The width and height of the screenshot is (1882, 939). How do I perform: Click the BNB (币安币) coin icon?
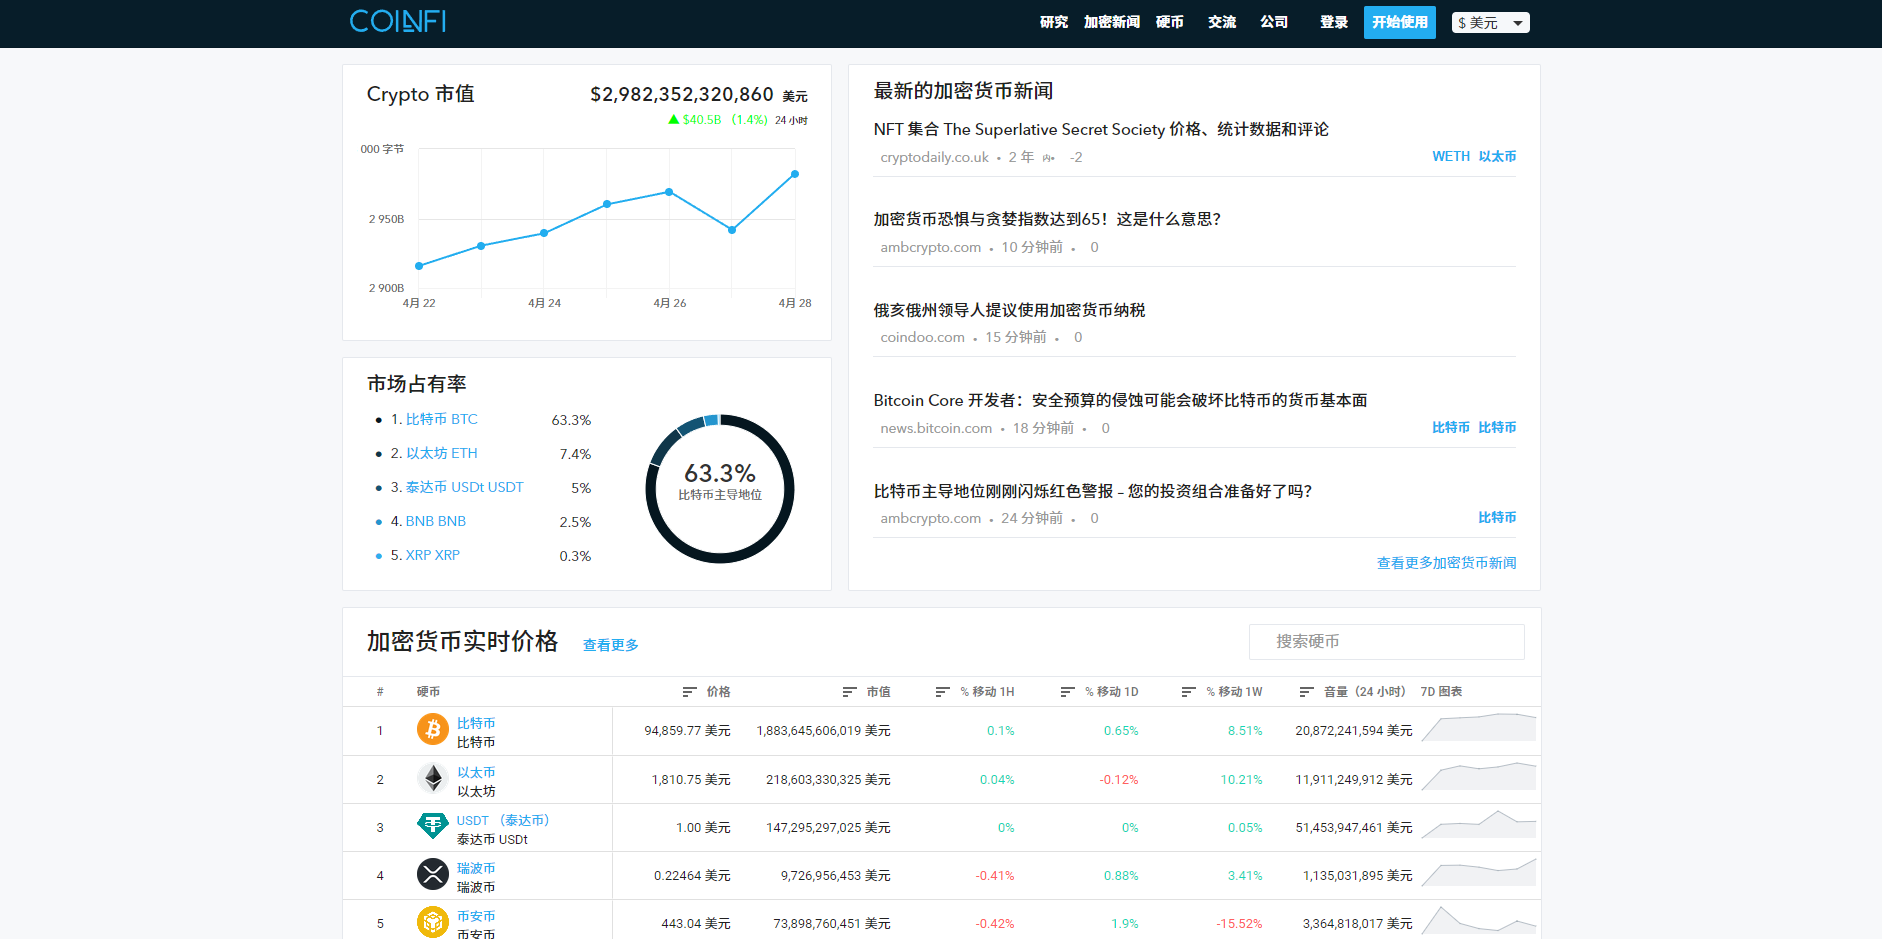432,922
